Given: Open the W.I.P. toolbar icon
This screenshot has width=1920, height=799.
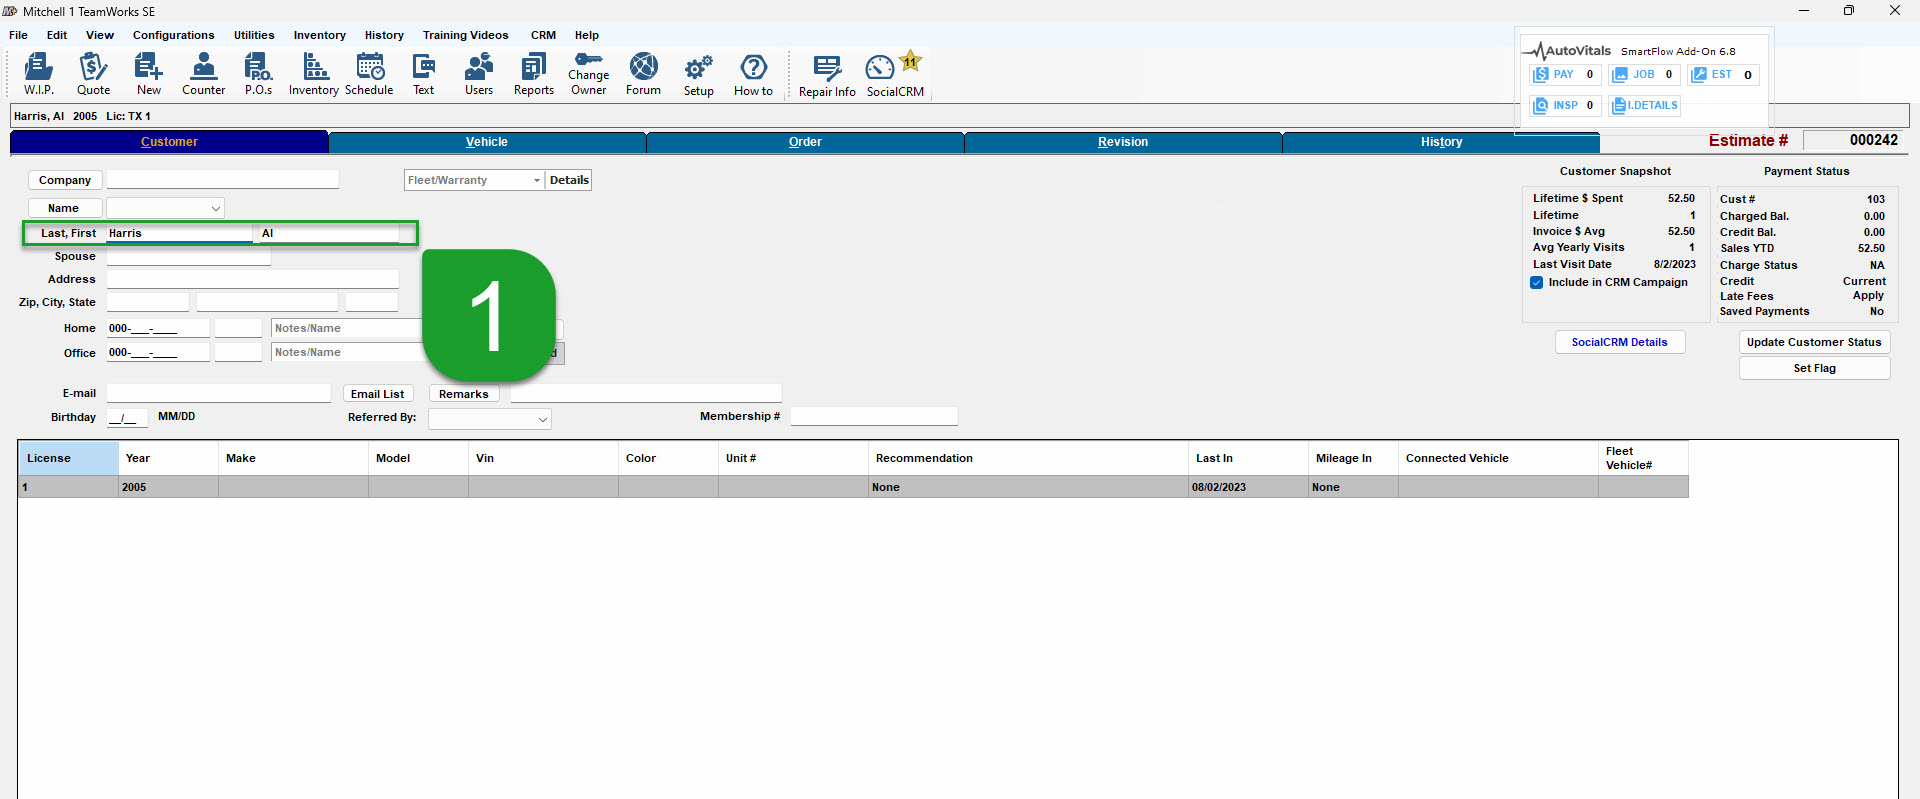Looking at the screenshot, I should tap(39, 74).
